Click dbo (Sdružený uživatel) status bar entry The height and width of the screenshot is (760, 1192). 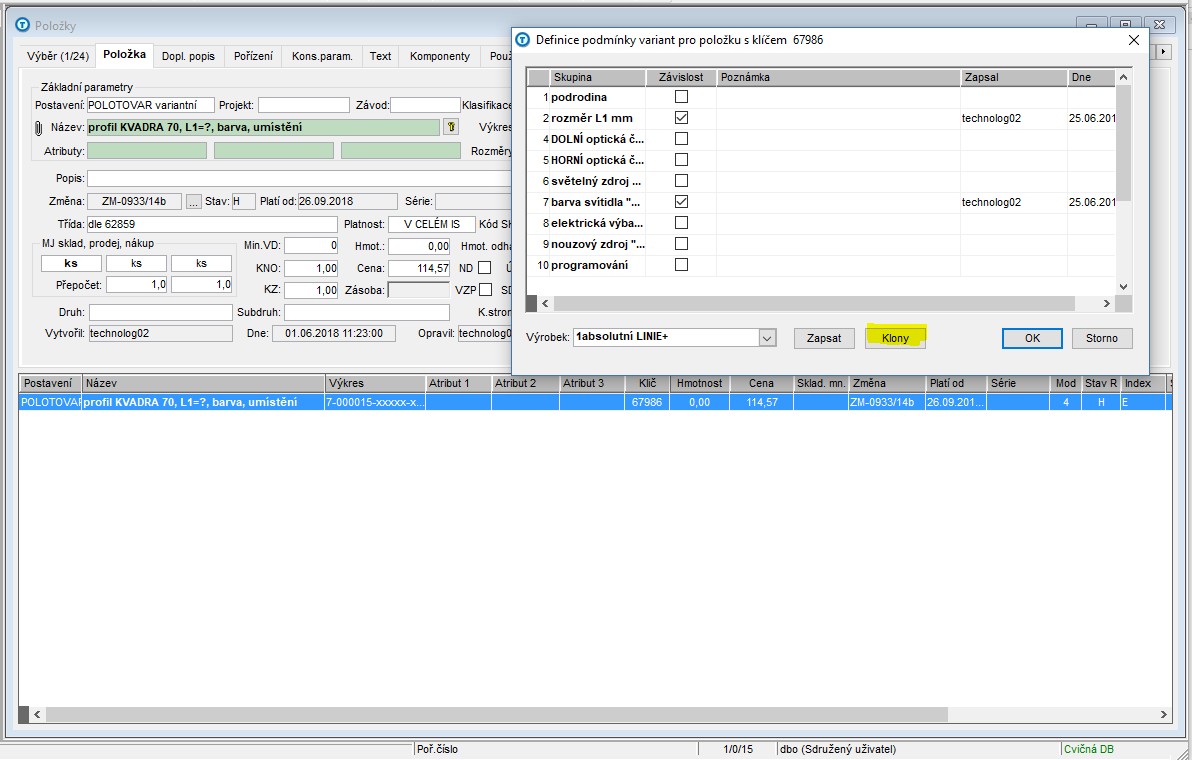pyautogui.click(x=838, y=749)
